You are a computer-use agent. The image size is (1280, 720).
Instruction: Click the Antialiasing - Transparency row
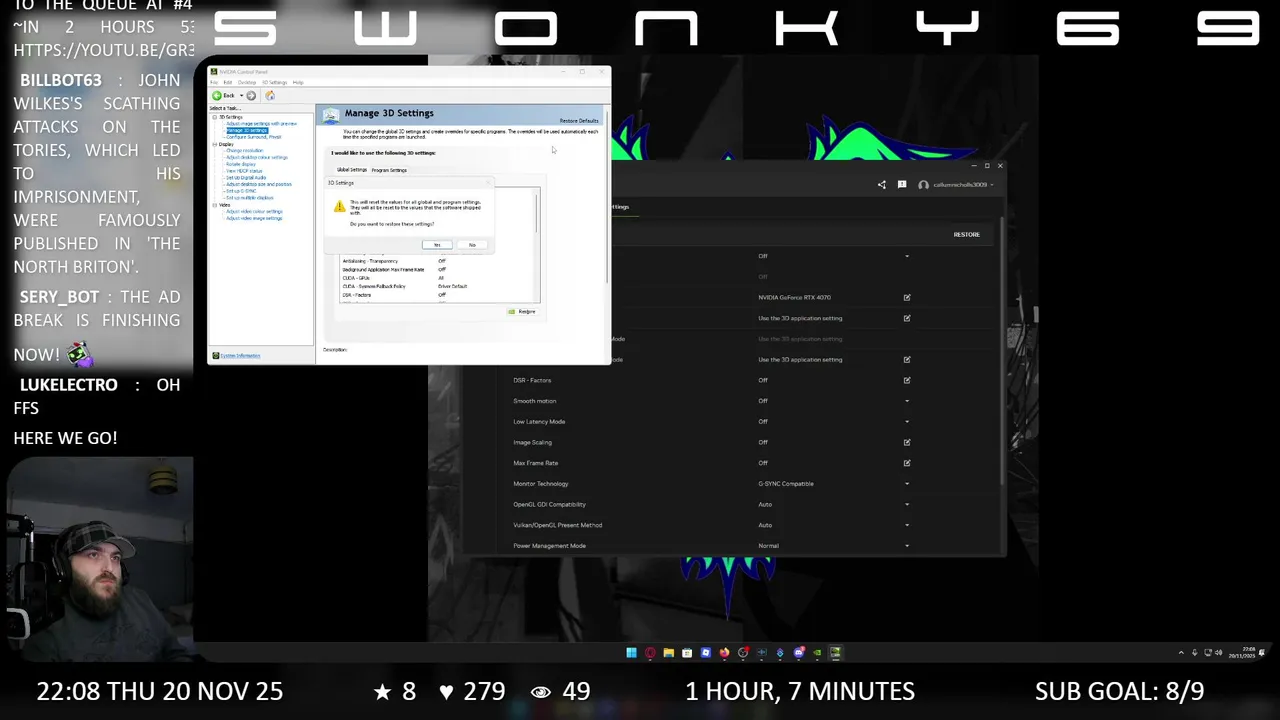438,261
